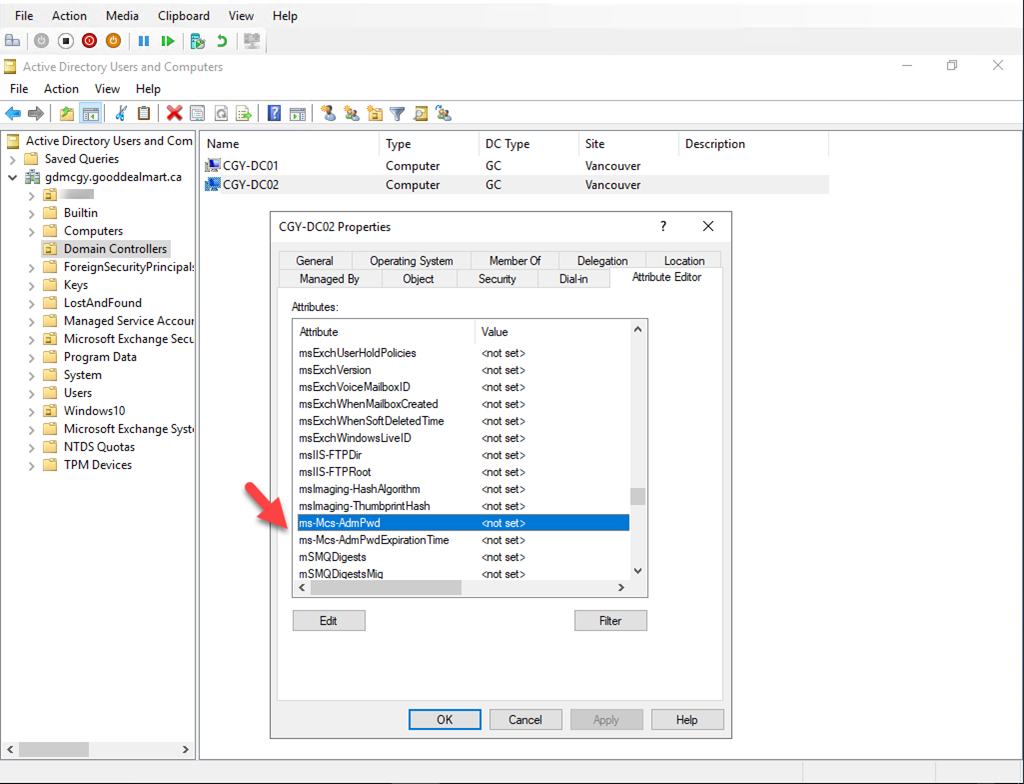The width and height of the screenshot is (1024, 784).
Task: Click attribute list horizontal scroll right arrow
Action: click(x=621, y=588)
